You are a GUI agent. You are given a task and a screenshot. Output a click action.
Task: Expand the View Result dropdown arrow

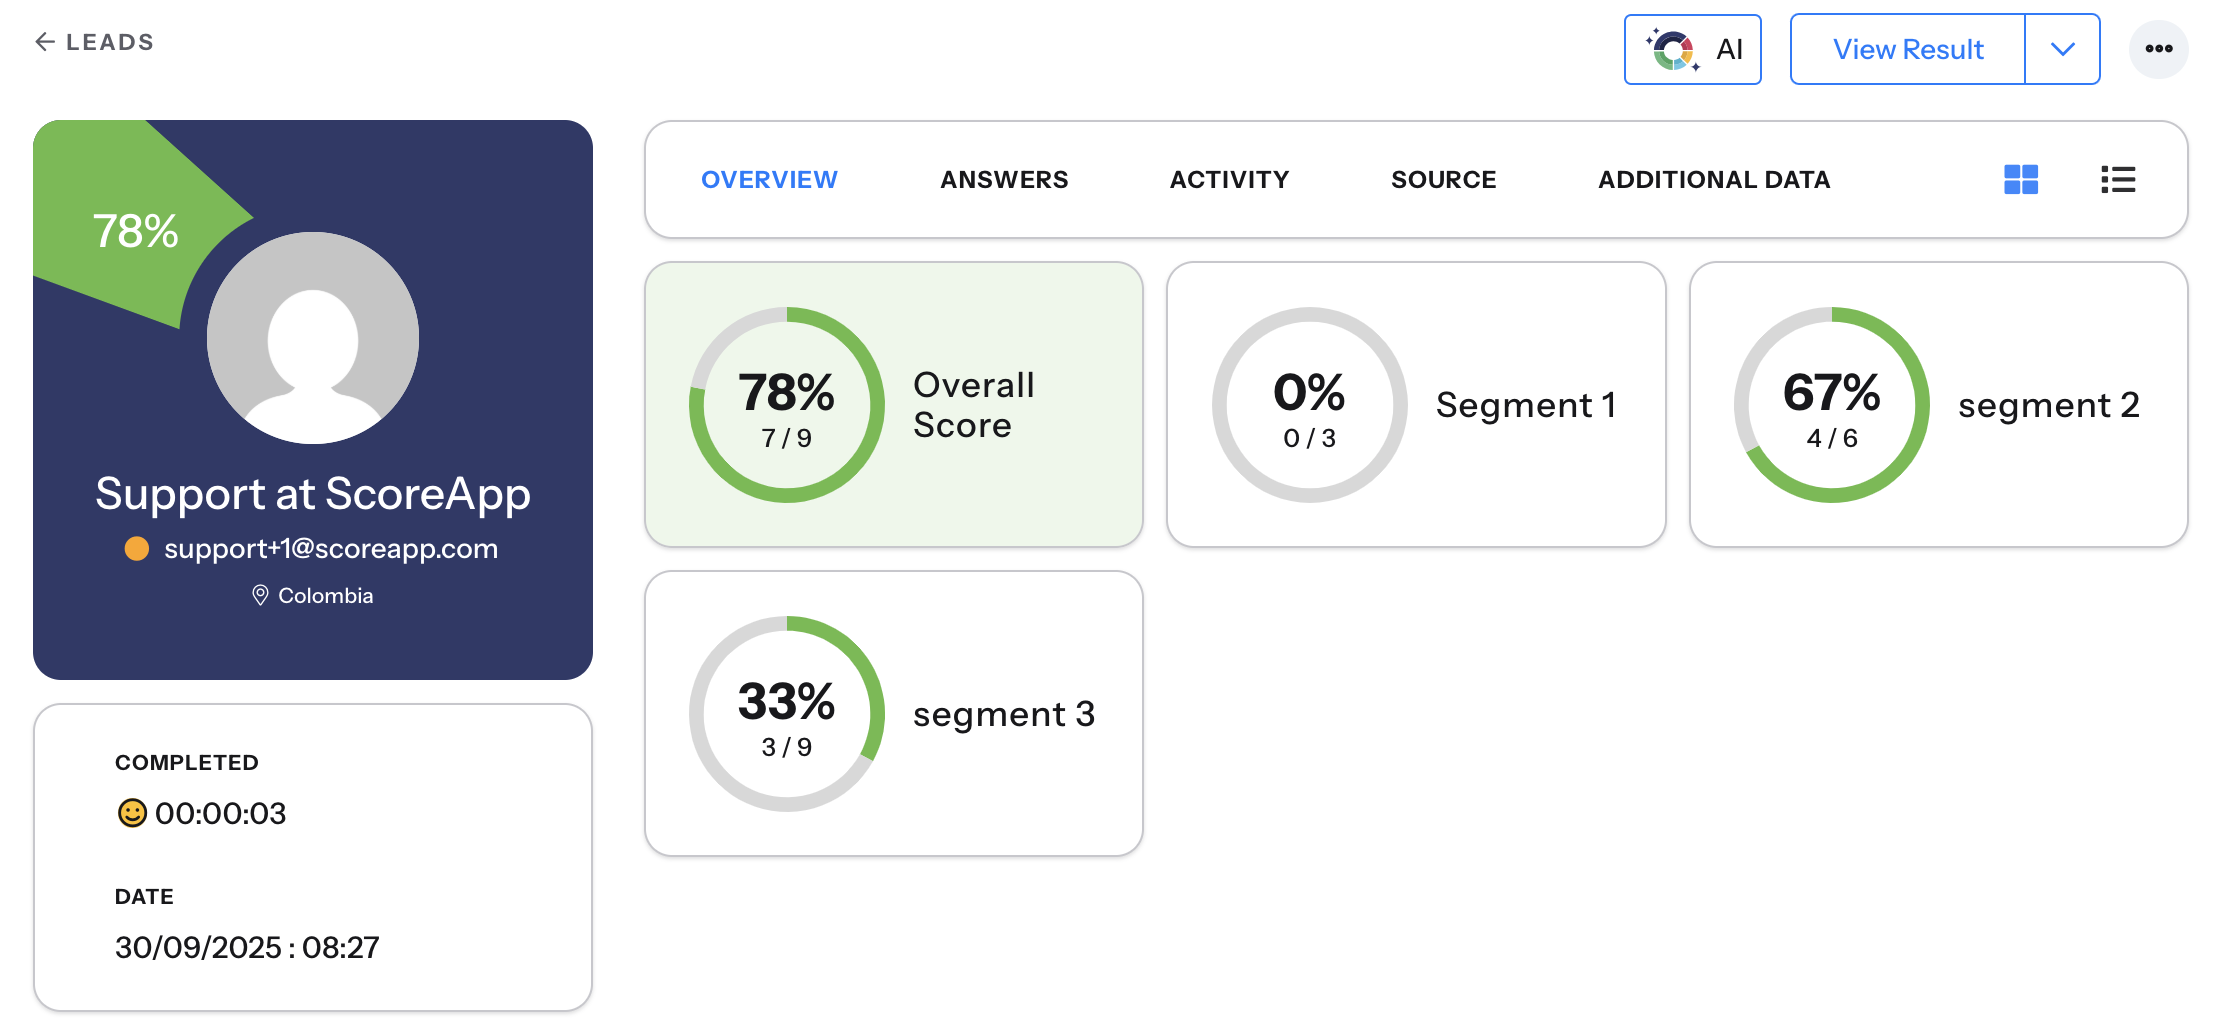coord(2062,49)
